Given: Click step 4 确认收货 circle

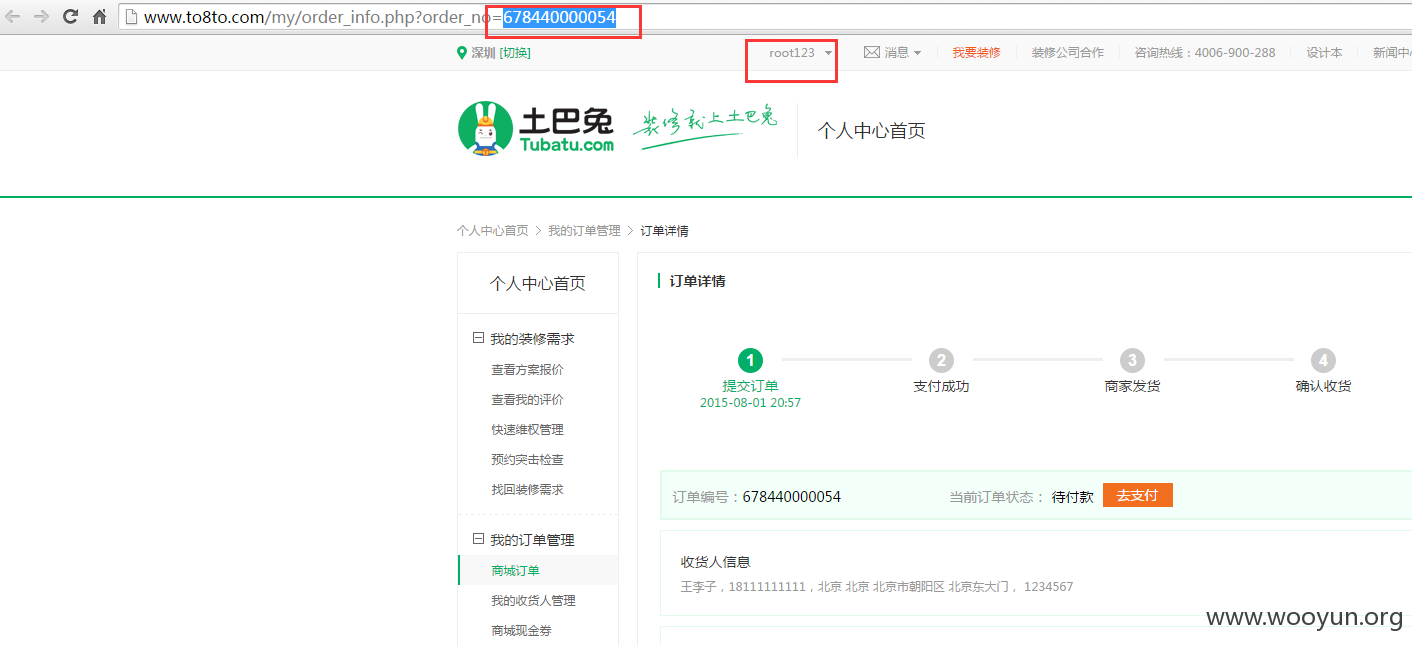Looking at the screenshot, I should [1323, 360].
